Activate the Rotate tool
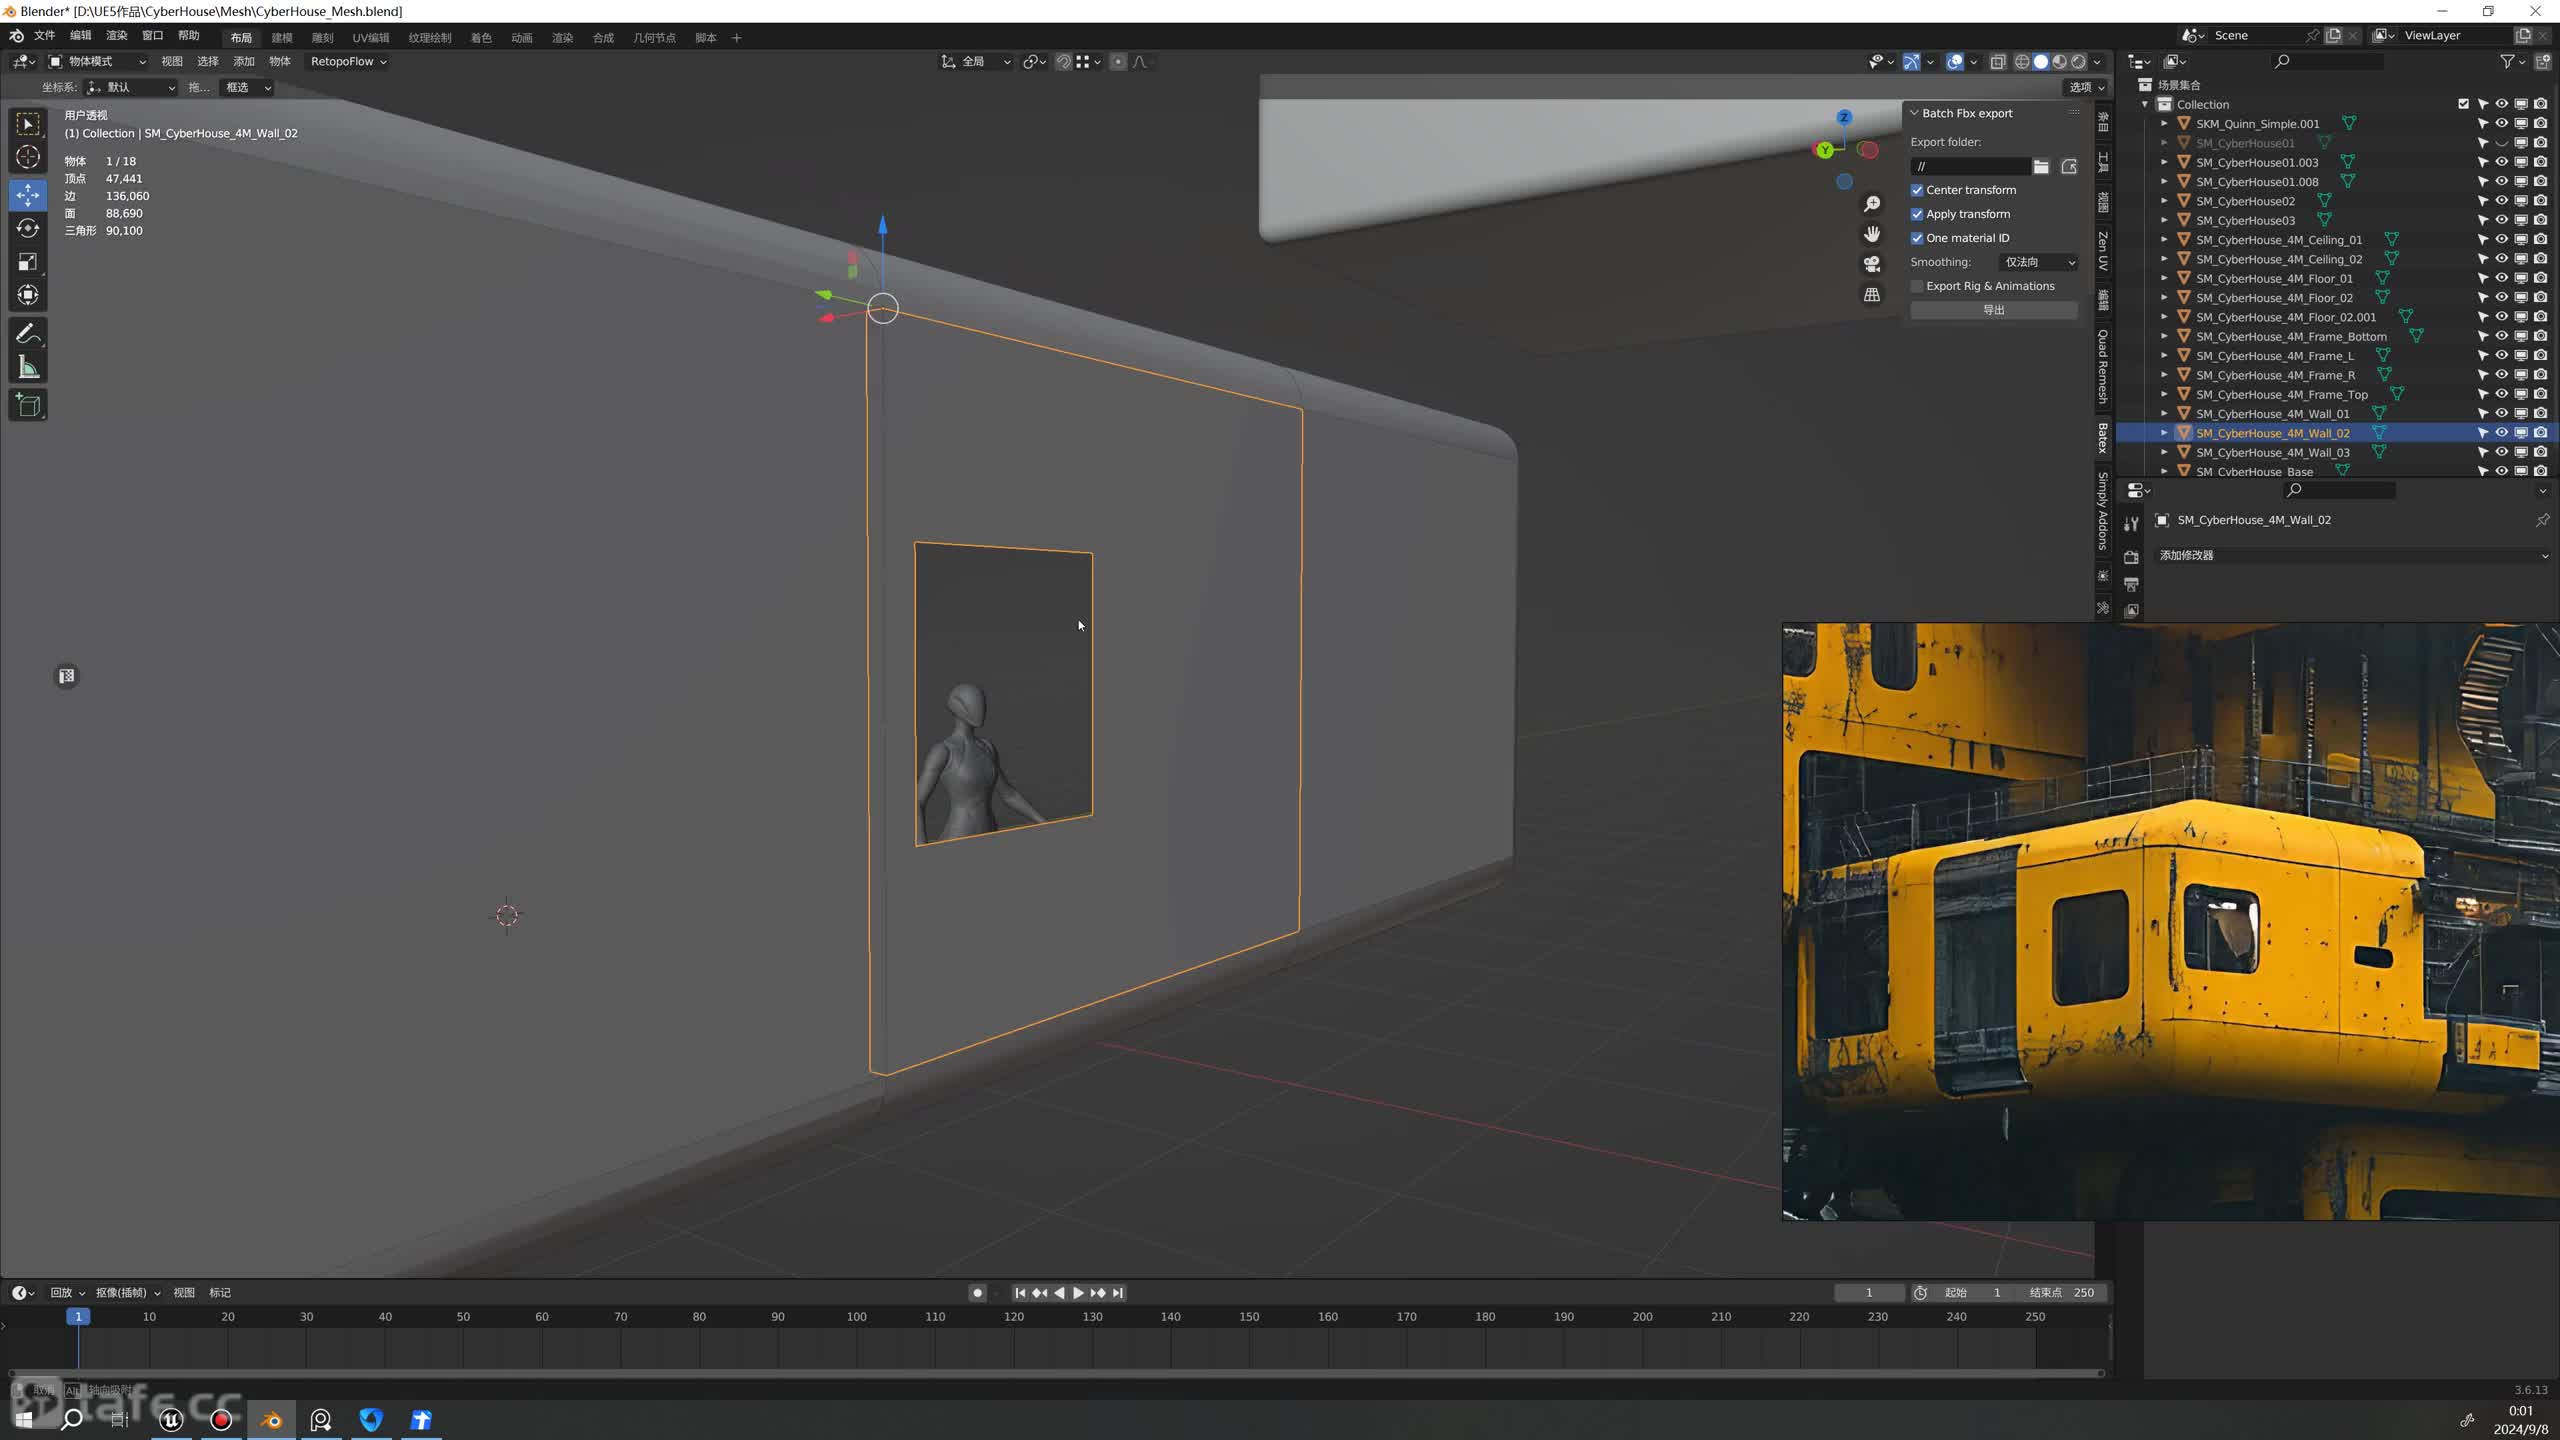 point(28,229)
